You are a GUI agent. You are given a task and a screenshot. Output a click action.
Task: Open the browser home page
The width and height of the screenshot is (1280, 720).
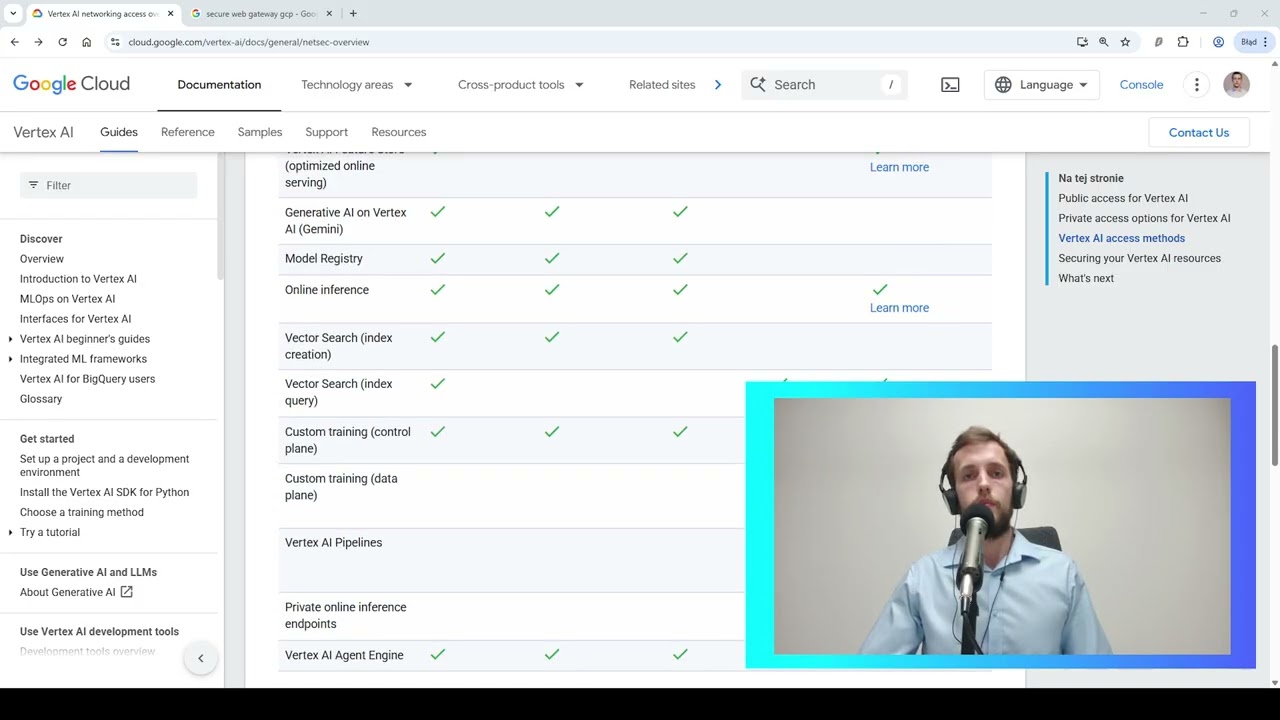click(x=86, y=42)
